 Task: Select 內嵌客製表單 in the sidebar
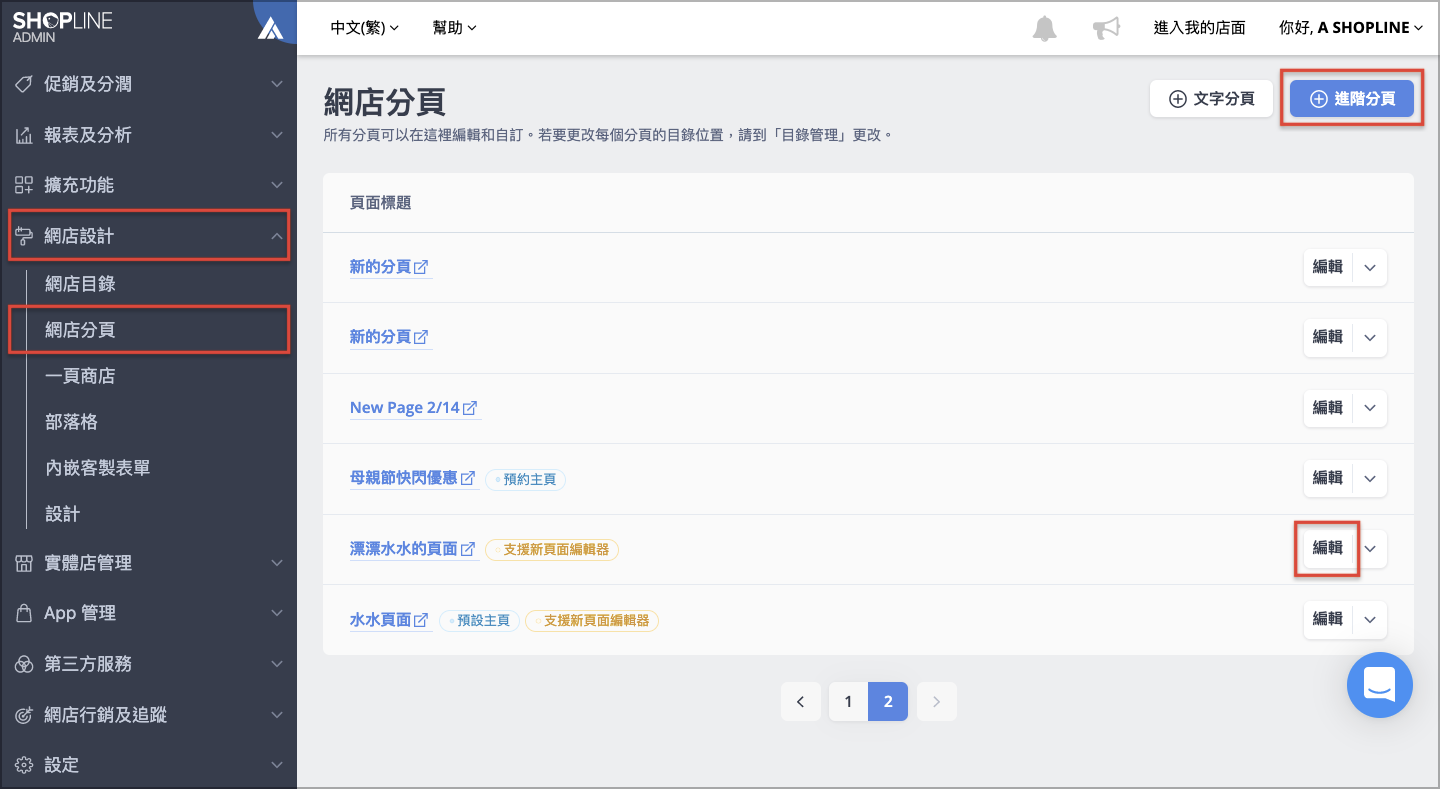click(97, 468)
